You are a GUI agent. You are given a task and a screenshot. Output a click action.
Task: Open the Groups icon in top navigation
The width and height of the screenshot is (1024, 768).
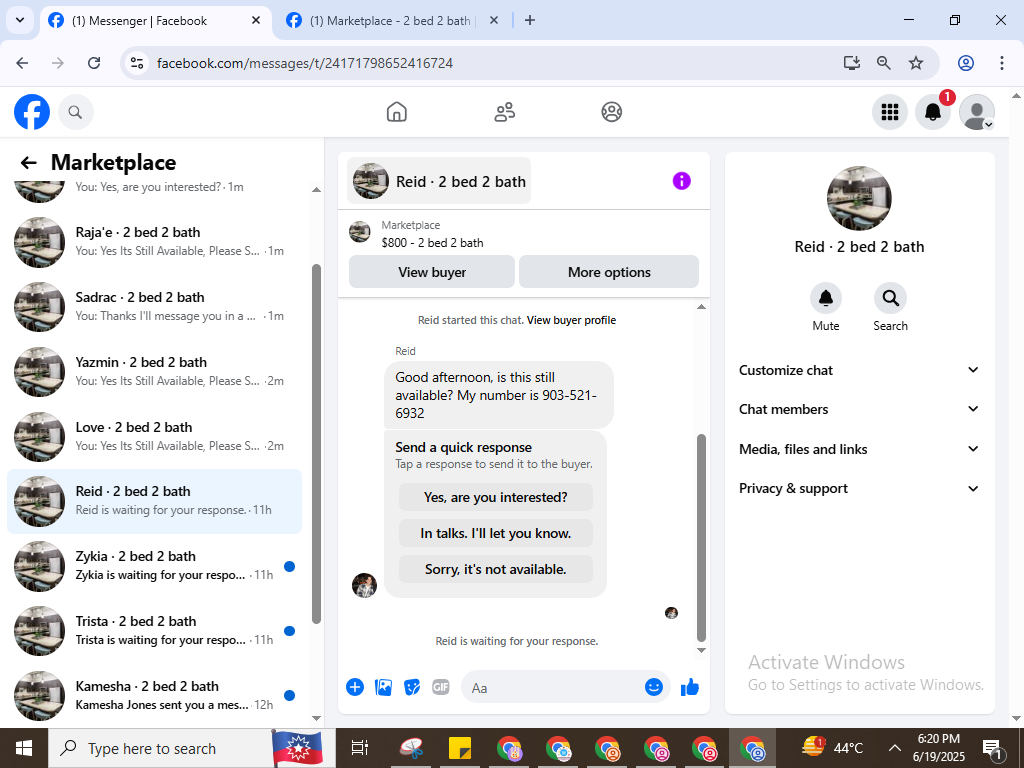click(x=611, y=112)
